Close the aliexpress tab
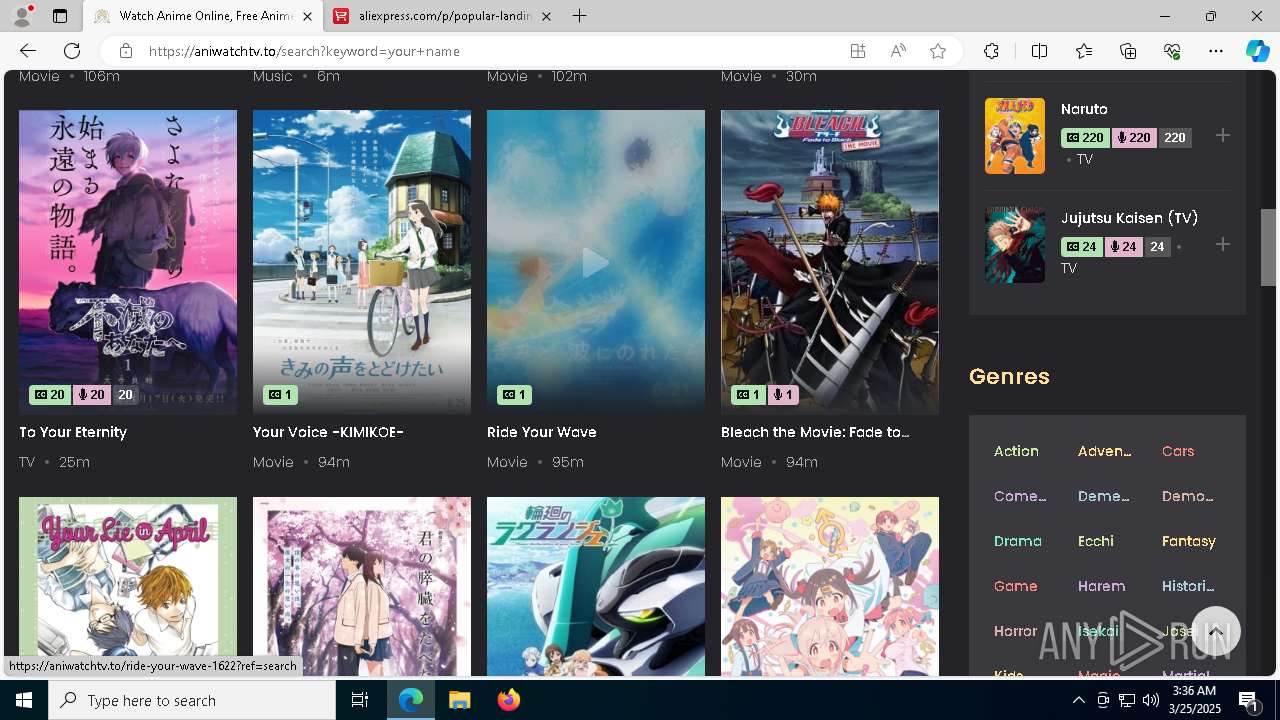Image resolution: width=1280 pixels, height=720 pixels. coord(546,16)
